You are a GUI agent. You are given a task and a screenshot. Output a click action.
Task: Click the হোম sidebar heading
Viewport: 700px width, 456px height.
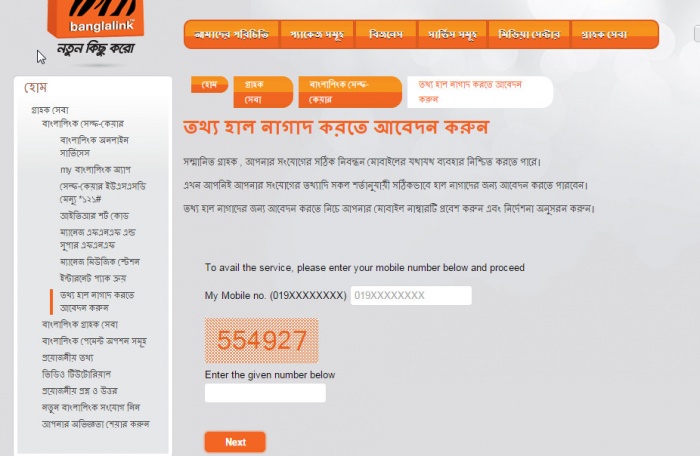[36, 88]
